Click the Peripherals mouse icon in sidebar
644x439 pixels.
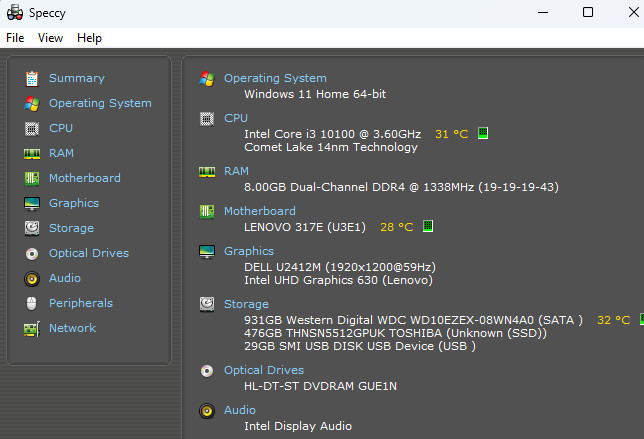pos(31,303)
